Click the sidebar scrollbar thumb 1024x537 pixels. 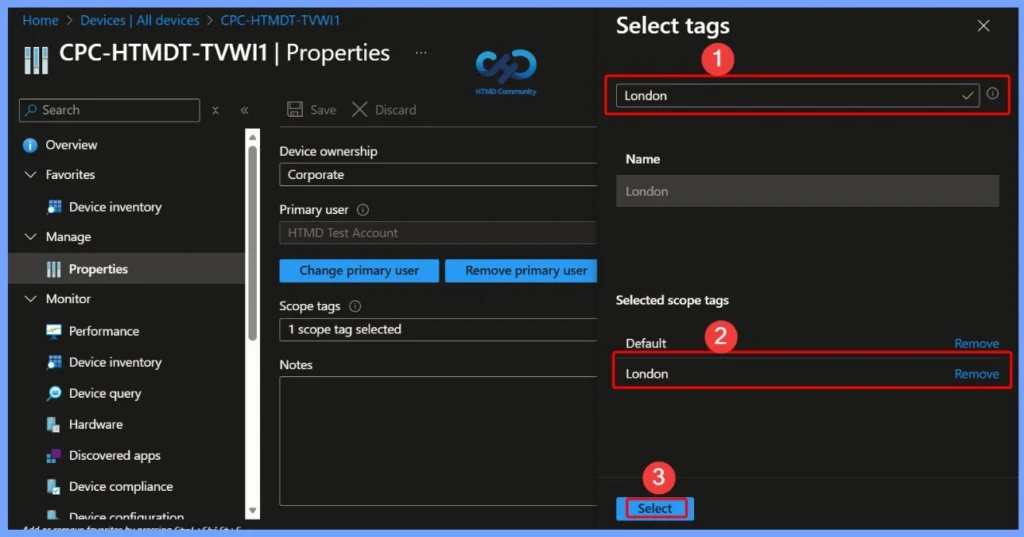click(252, 243)
